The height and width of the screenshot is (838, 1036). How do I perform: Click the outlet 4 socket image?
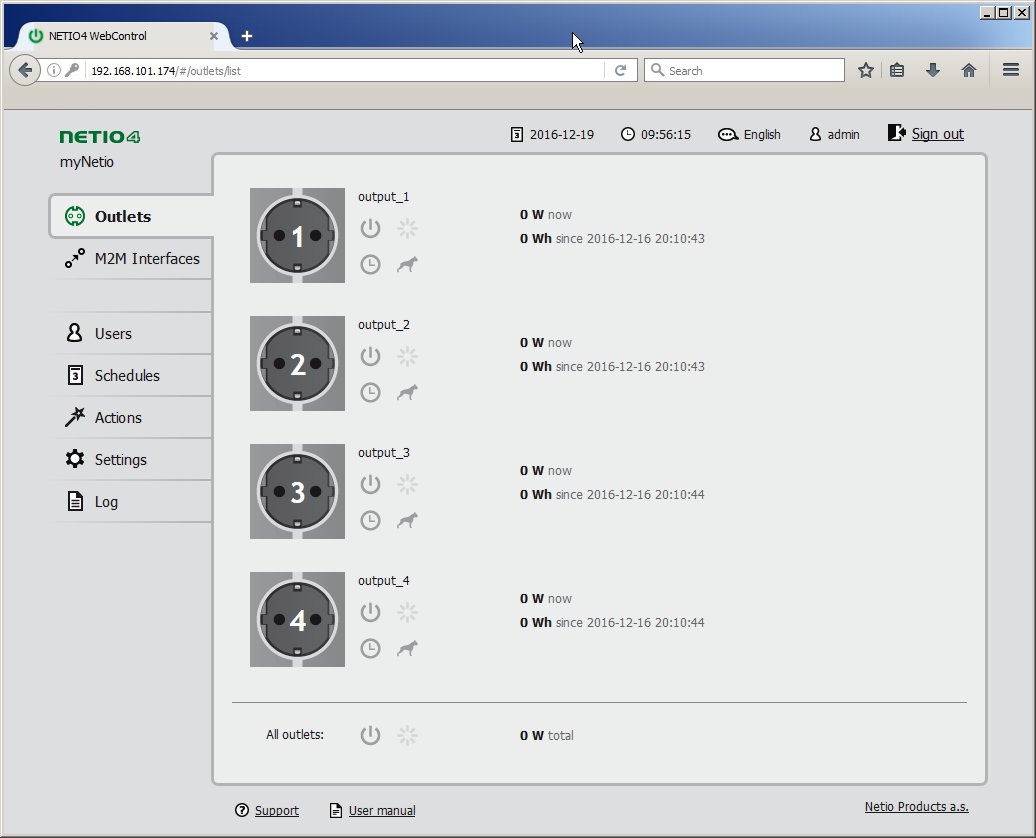(297, 620)
